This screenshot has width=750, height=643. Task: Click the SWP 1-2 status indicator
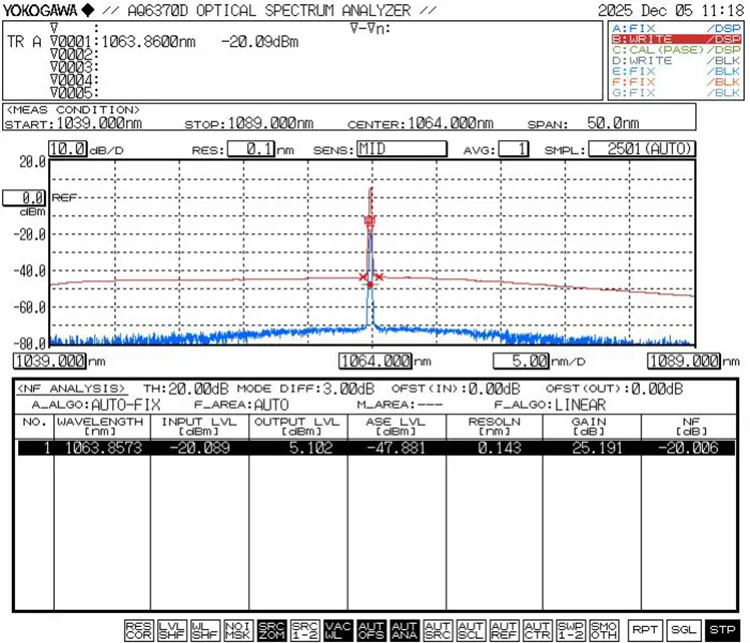pos(571,631)
